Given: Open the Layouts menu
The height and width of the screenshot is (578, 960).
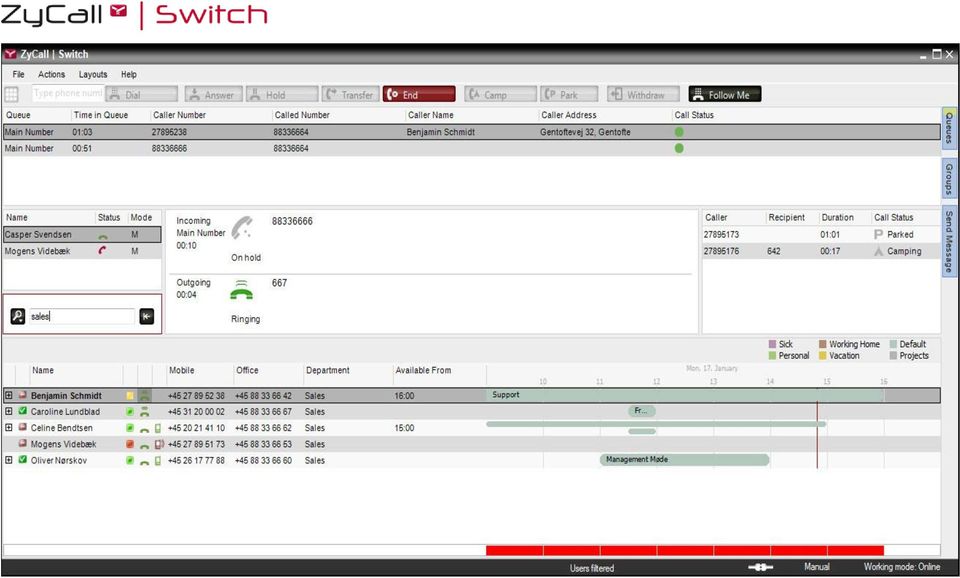Looking at the screenshot, I should coord(93,74).
